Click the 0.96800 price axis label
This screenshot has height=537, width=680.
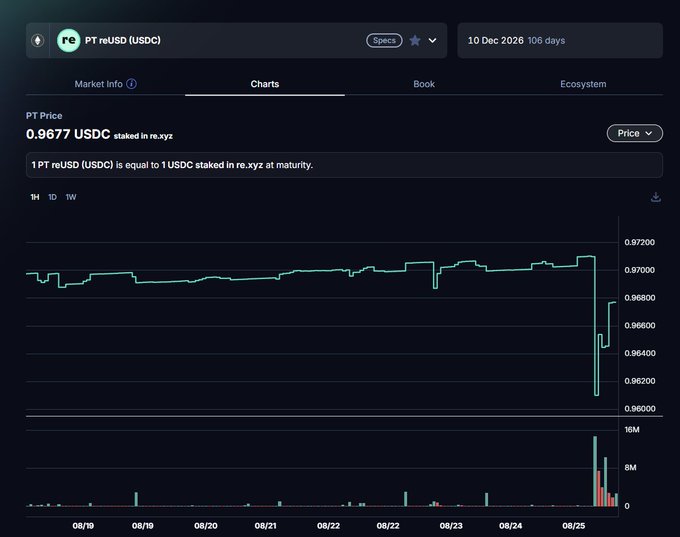(640, 298)
